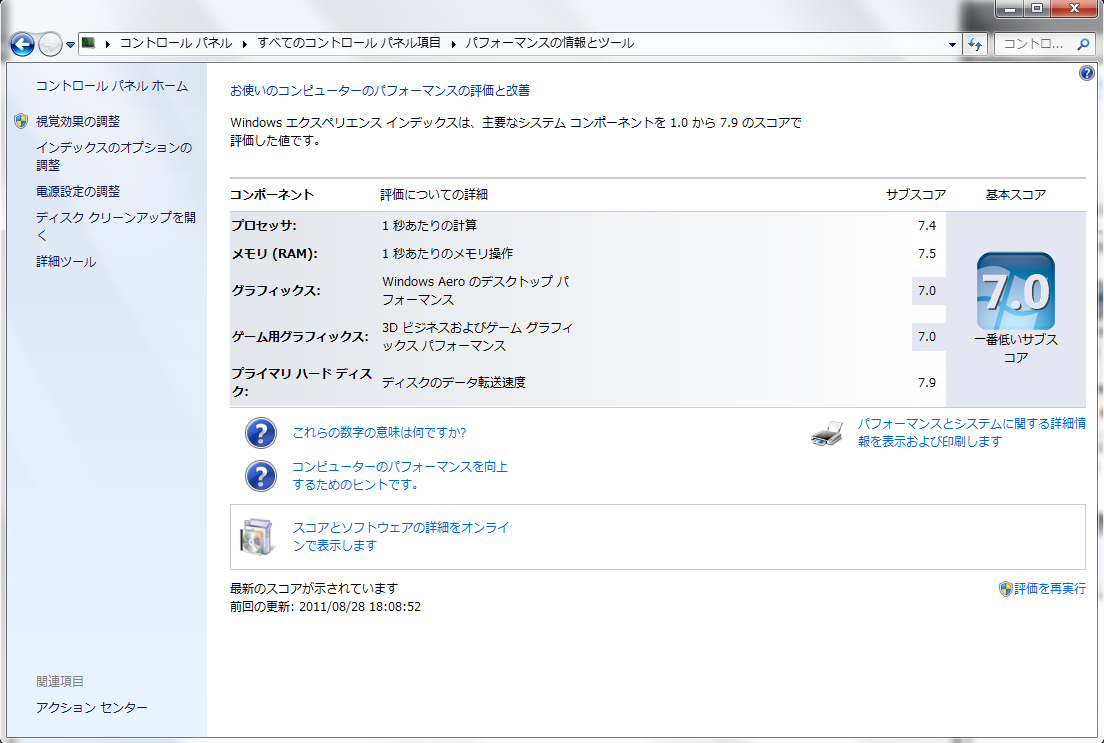Click question icon beside performance hints link
1104x743 pixels.
coord(261,476)
